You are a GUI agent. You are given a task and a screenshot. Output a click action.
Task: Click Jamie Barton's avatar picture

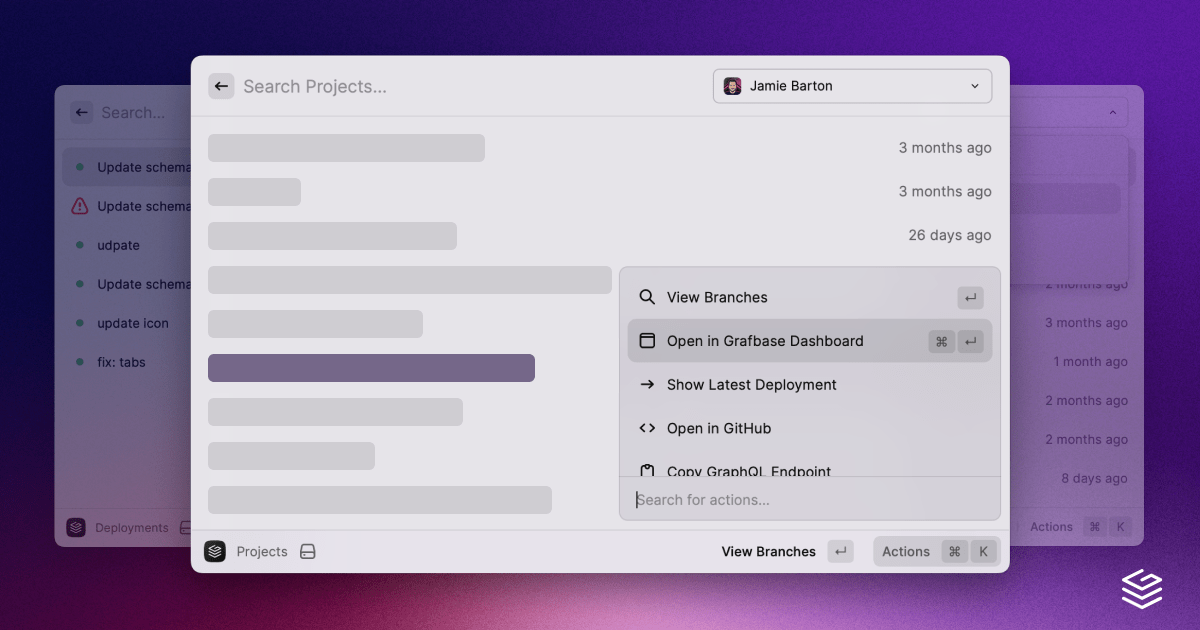(733, 86)
